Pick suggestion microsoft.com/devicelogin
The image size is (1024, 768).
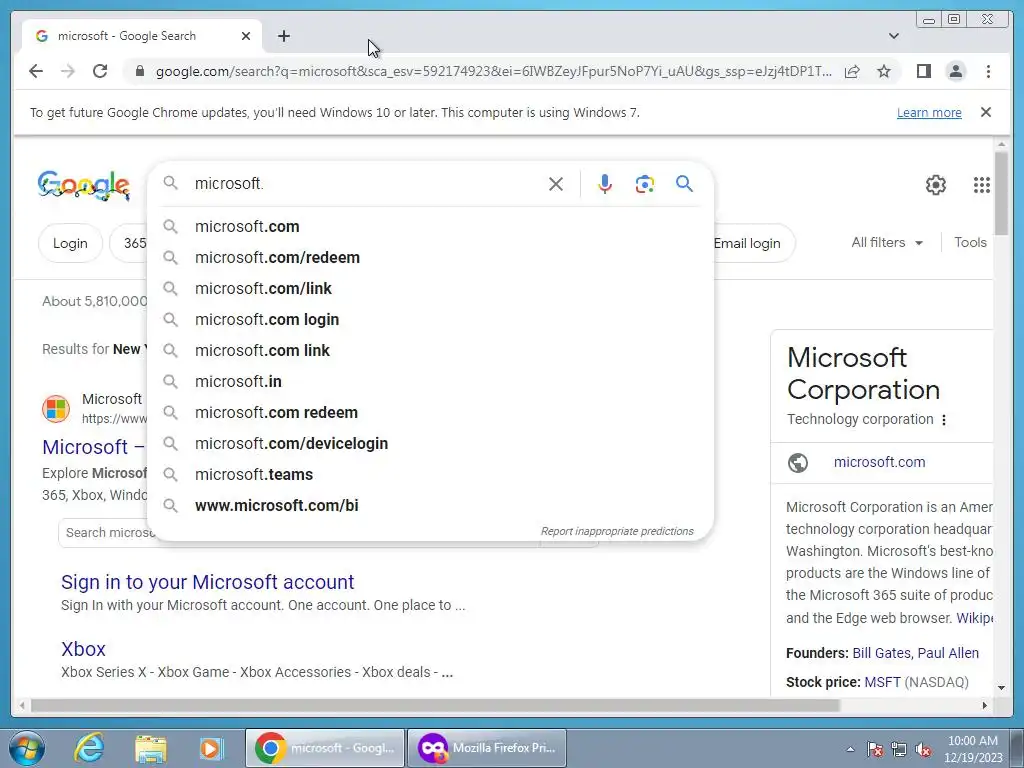click(x=430, y=443)
